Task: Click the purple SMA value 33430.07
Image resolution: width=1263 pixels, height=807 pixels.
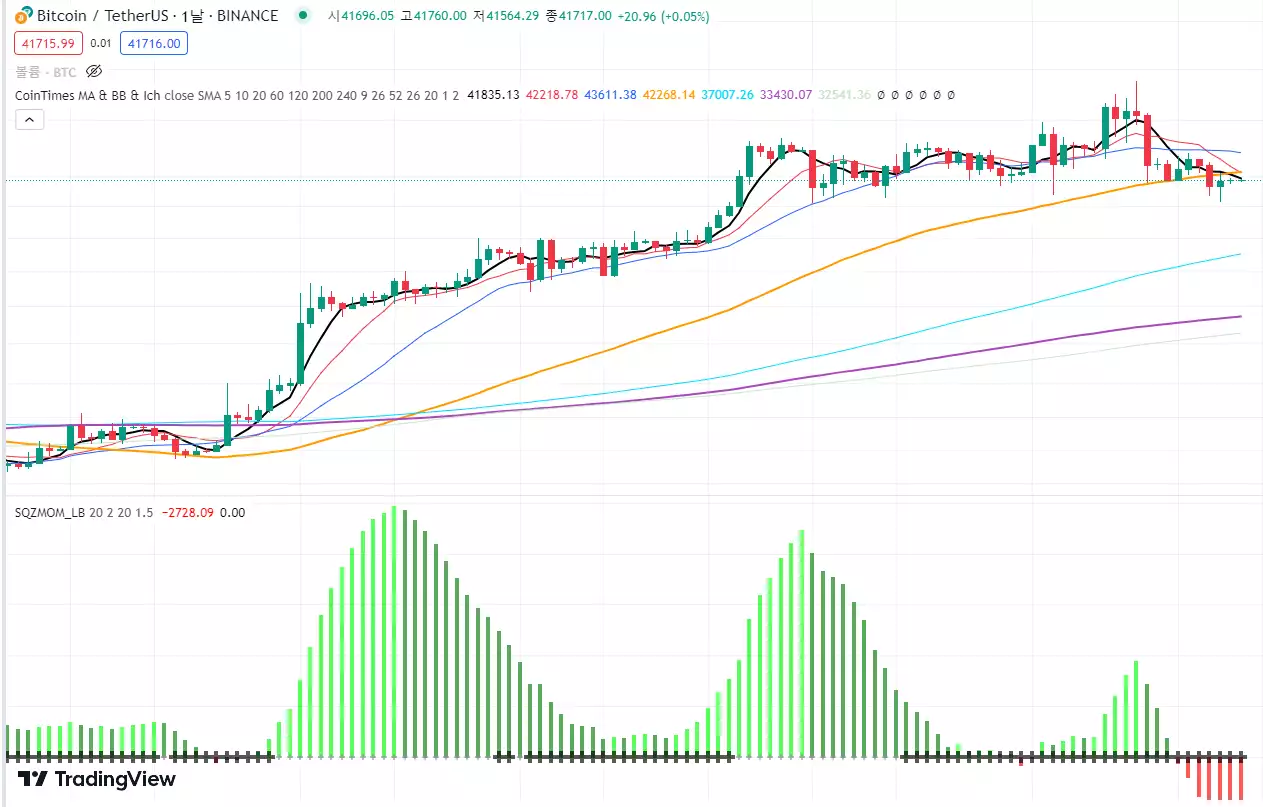Action: point(786,95)
